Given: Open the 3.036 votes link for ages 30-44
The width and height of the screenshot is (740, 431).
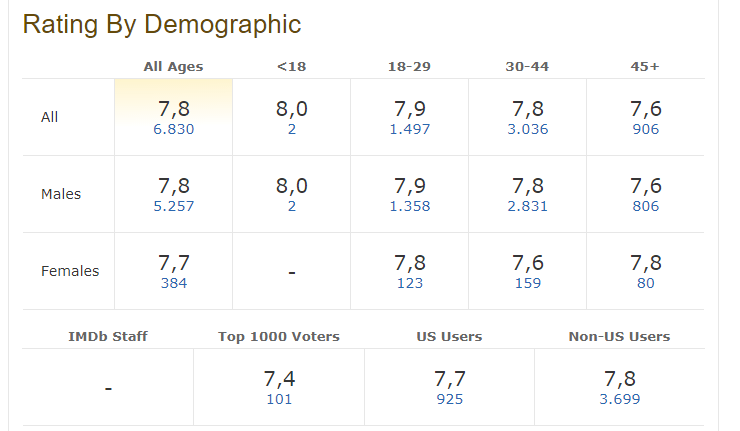Looking at the screenshot, I should click(528, 129).
